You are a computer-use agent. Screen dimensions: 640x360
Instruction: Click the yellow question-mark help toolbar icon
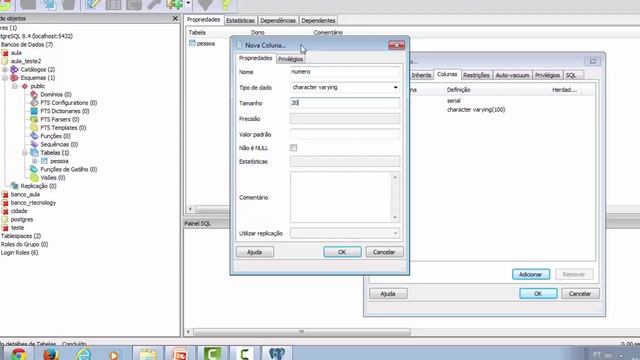pyautogui.click(x=226, y=5)
